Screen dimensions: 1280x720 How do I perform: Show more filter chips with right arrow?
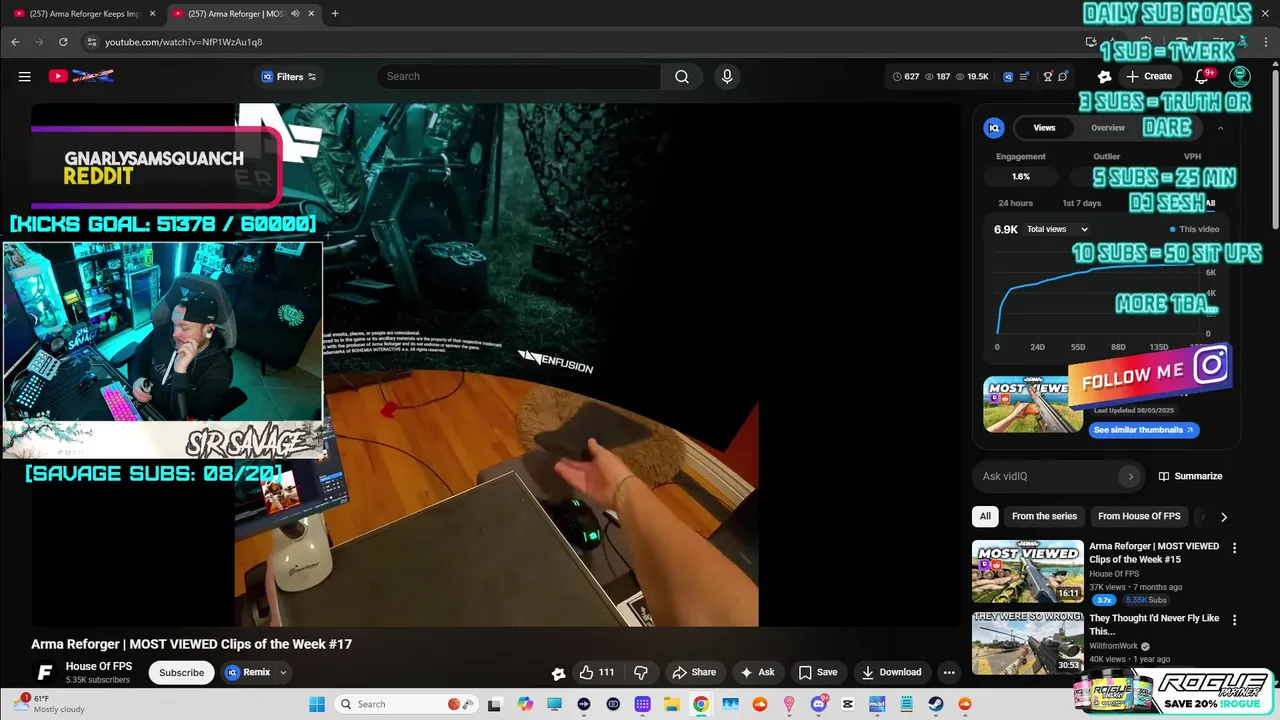[x=1223, y=517]
